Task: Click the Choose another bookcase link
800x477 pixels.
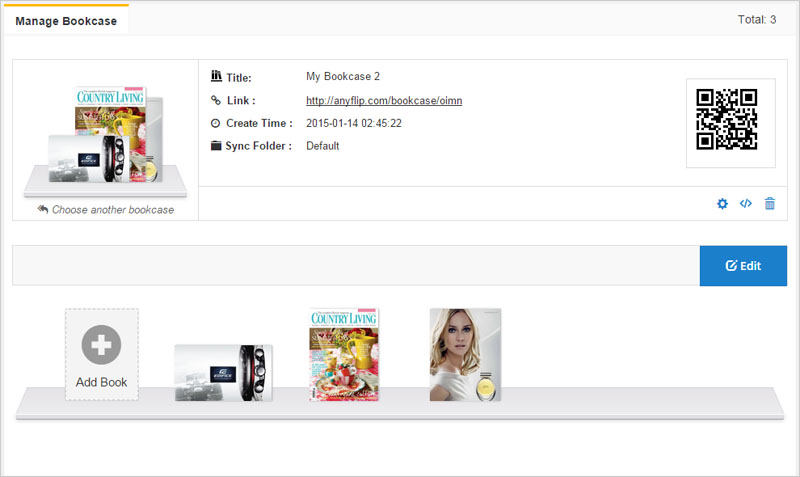Action: 113,210
